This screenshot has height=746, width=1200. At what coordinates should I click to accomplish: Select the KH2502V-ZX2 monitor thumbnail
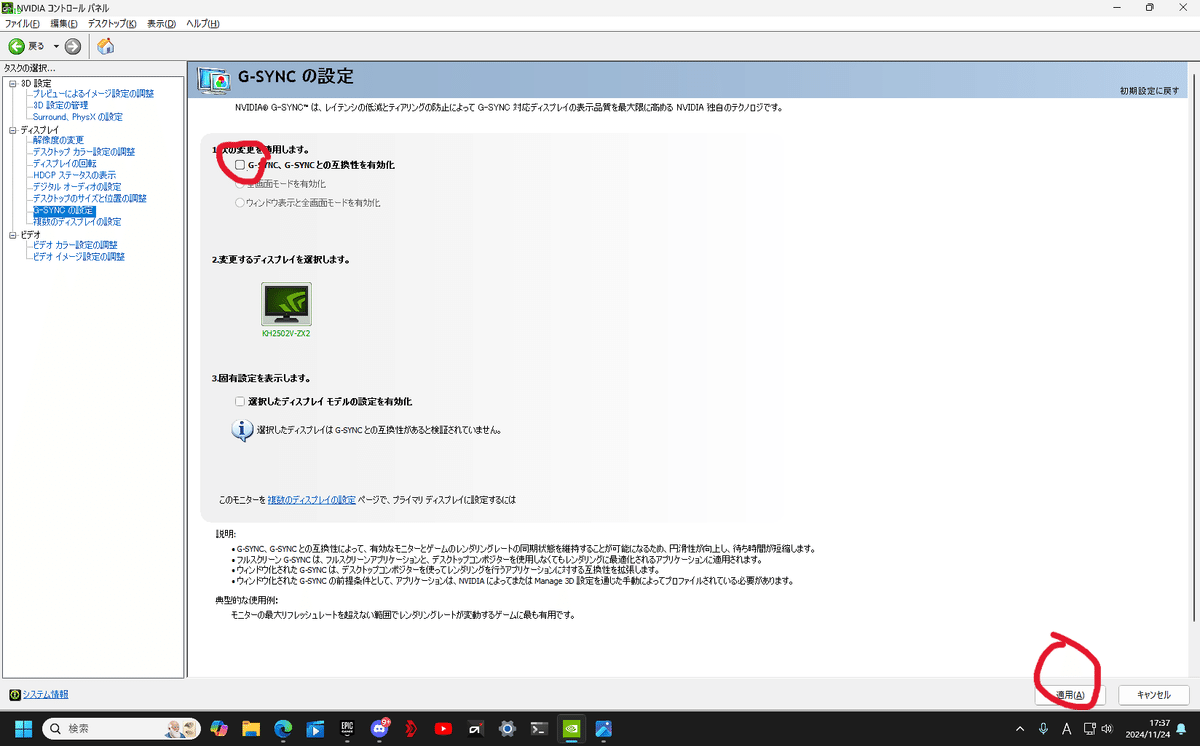coord(286,304)
